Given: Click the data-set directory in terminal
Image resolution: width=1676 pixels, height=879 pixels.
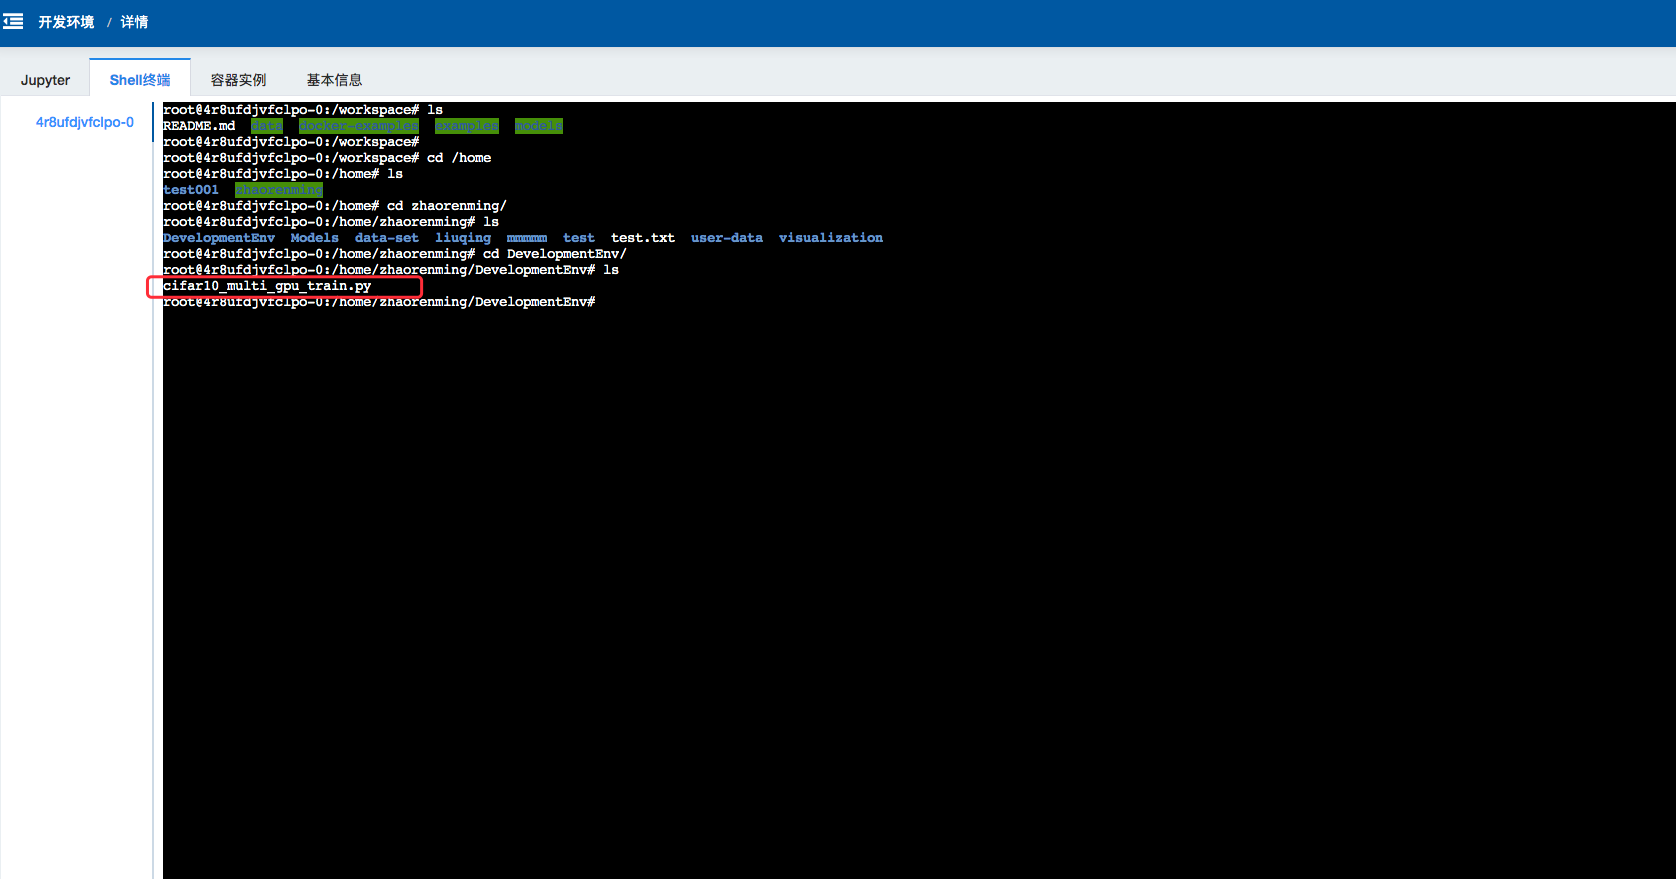Looking at the screenshot, I should [x=386, y=238].
